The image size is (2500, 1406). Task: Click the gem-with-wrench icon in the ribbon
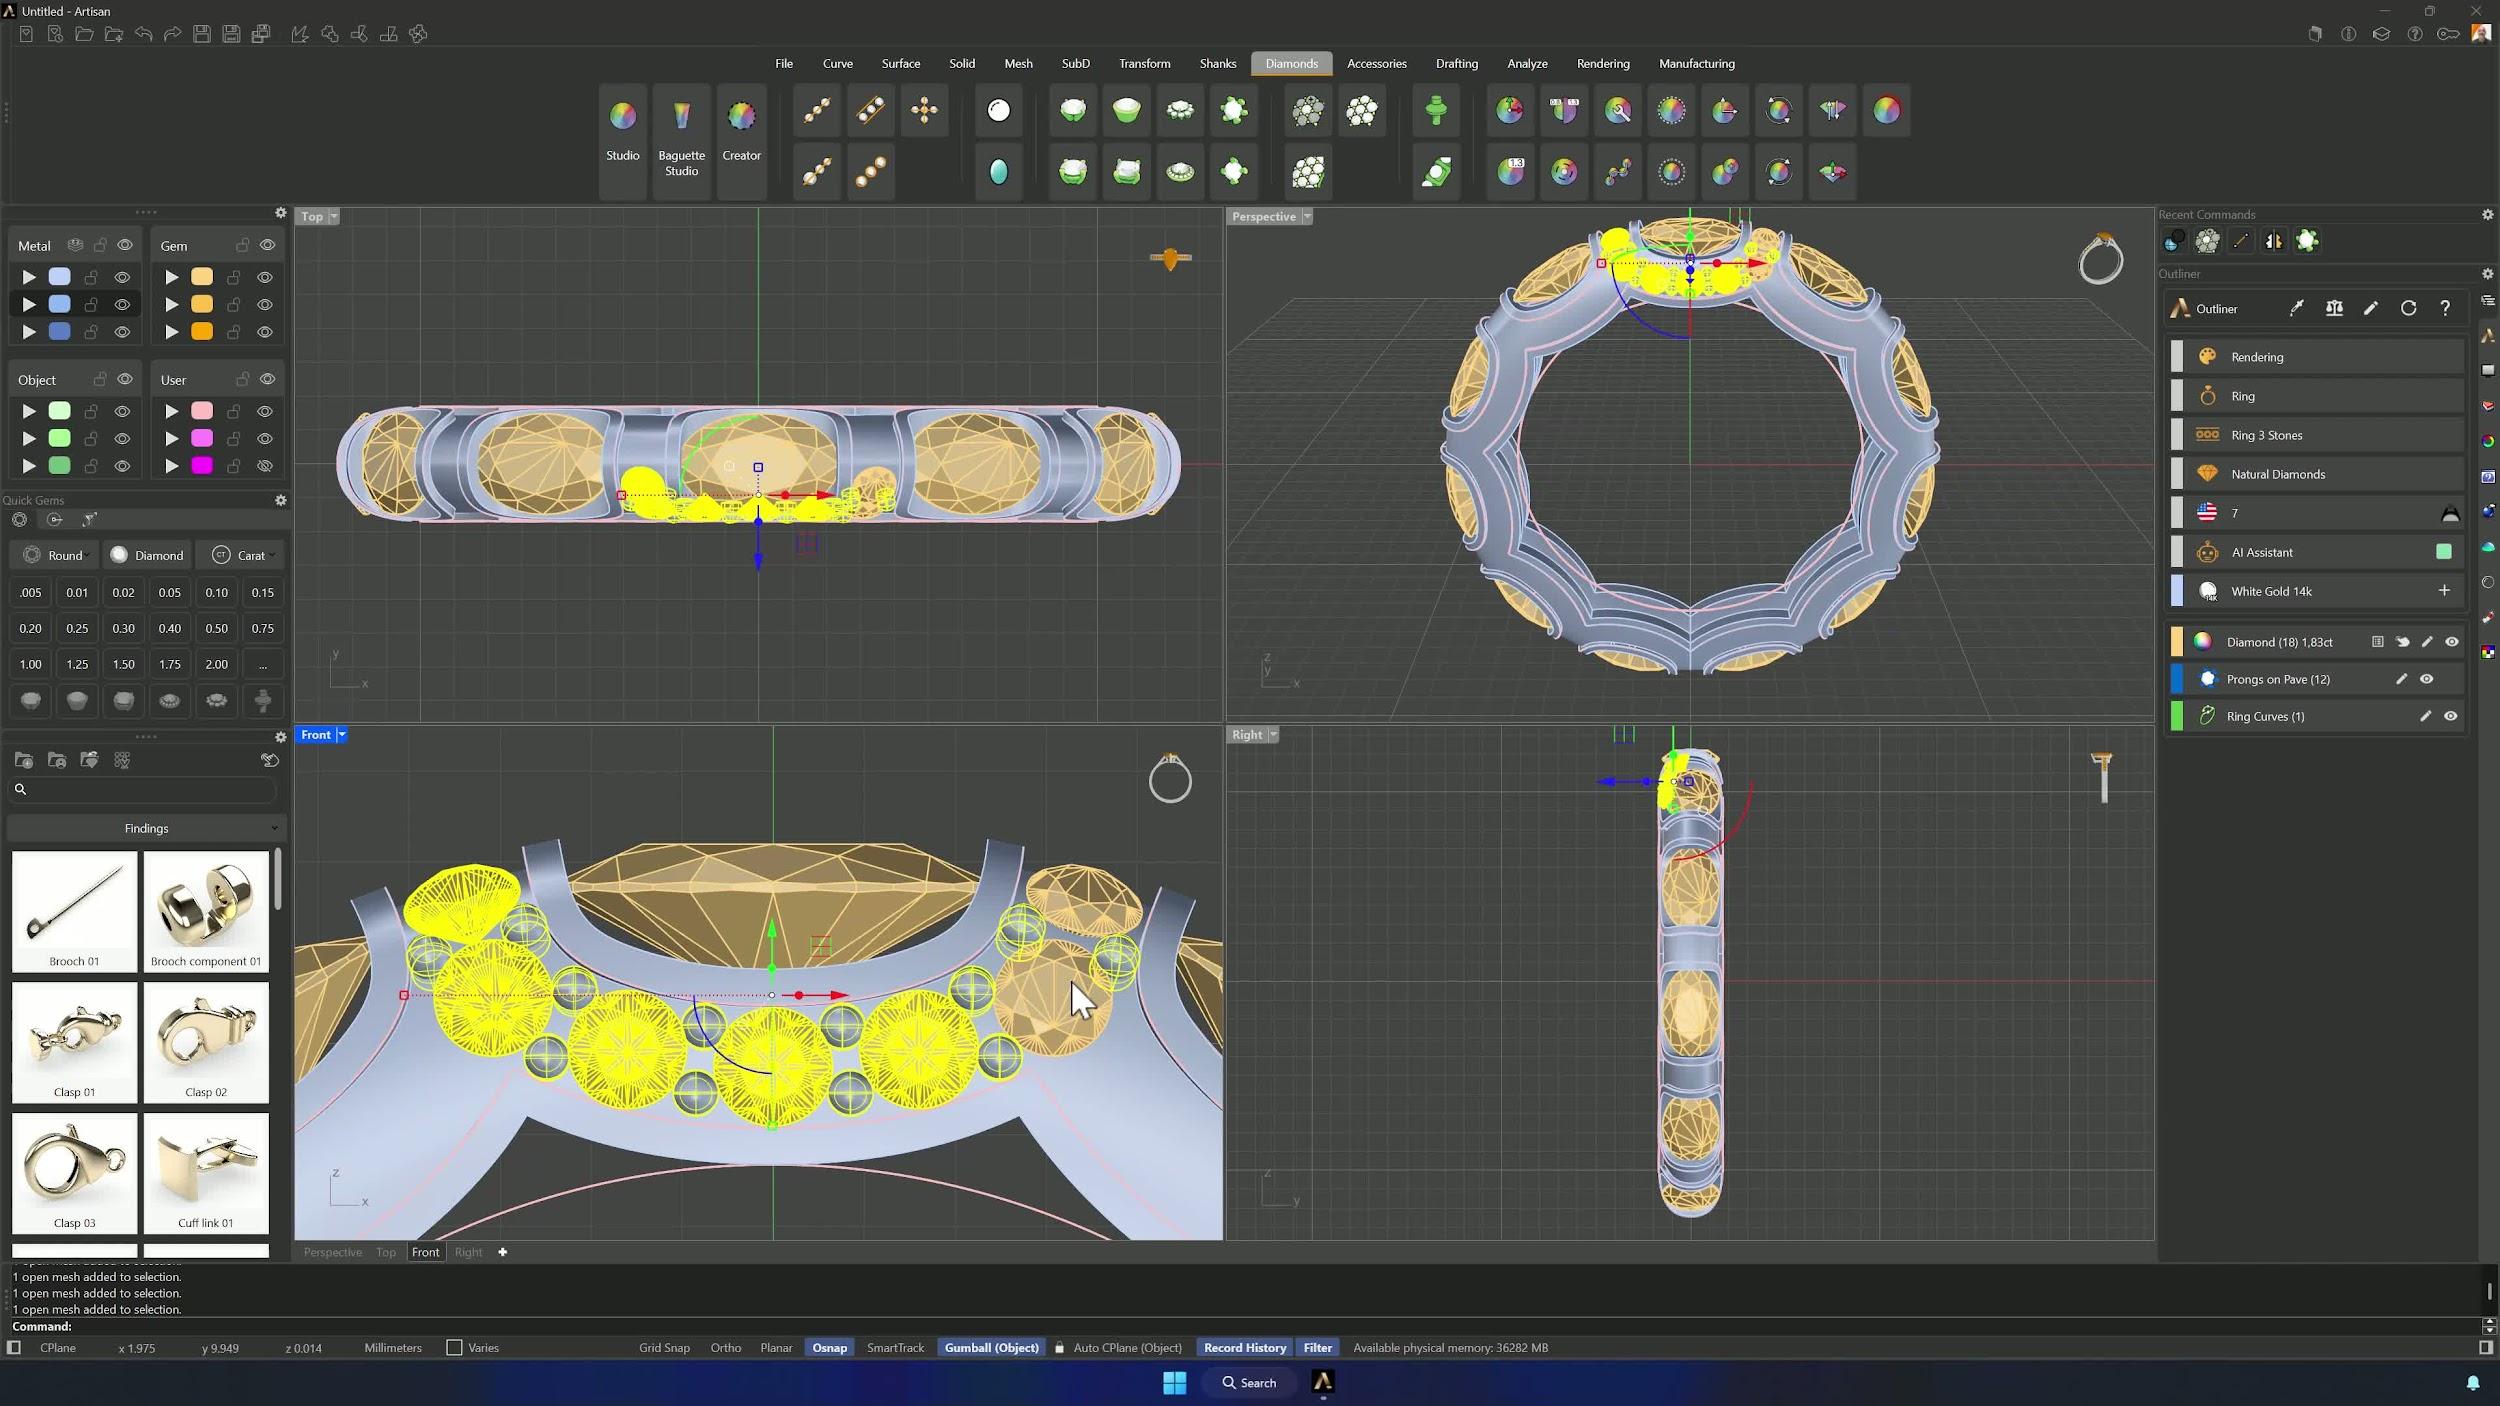1618,111
